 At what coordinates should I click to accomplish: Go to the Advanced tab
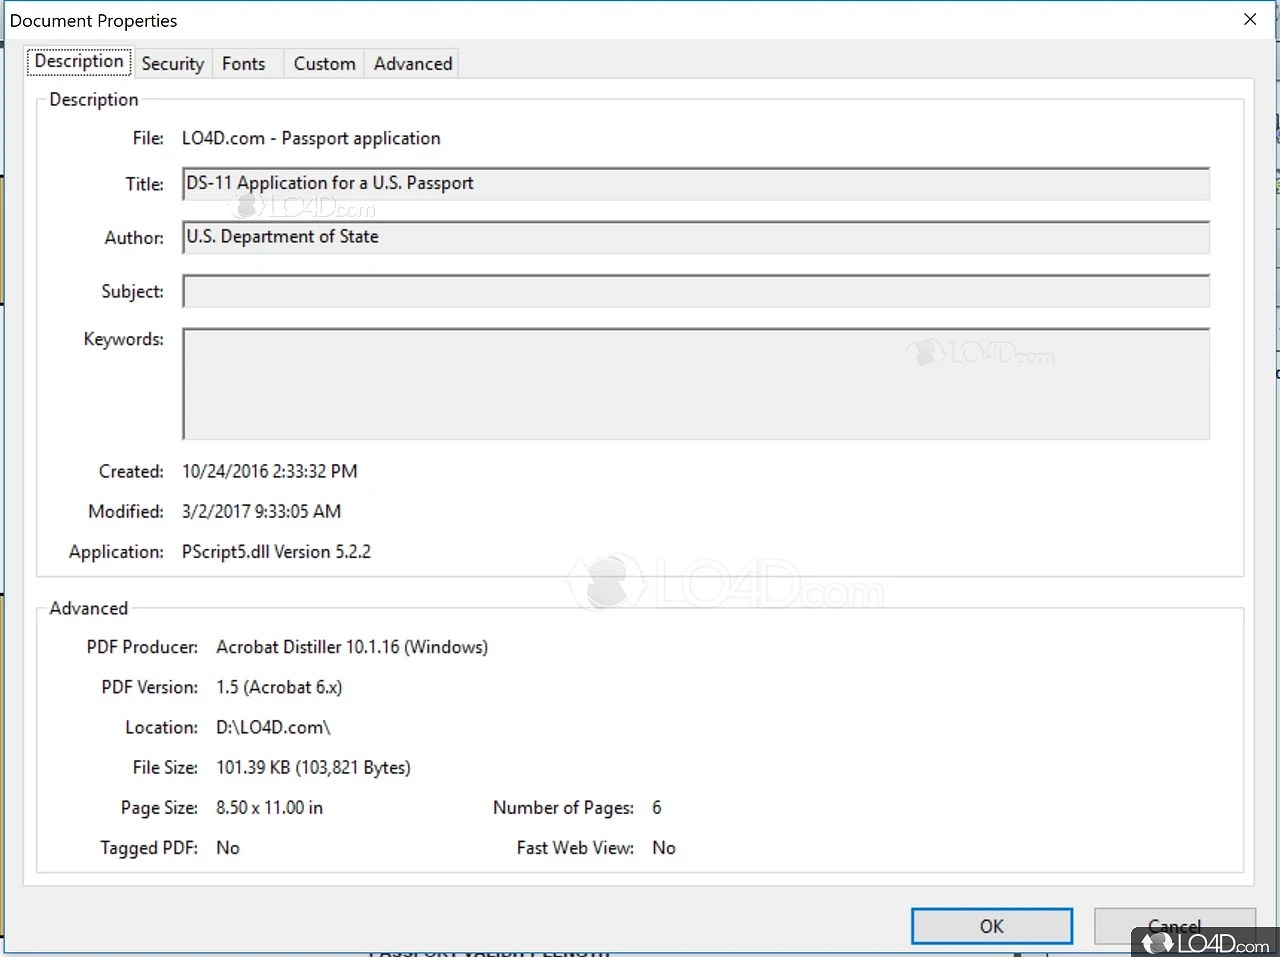coord(413,64)
